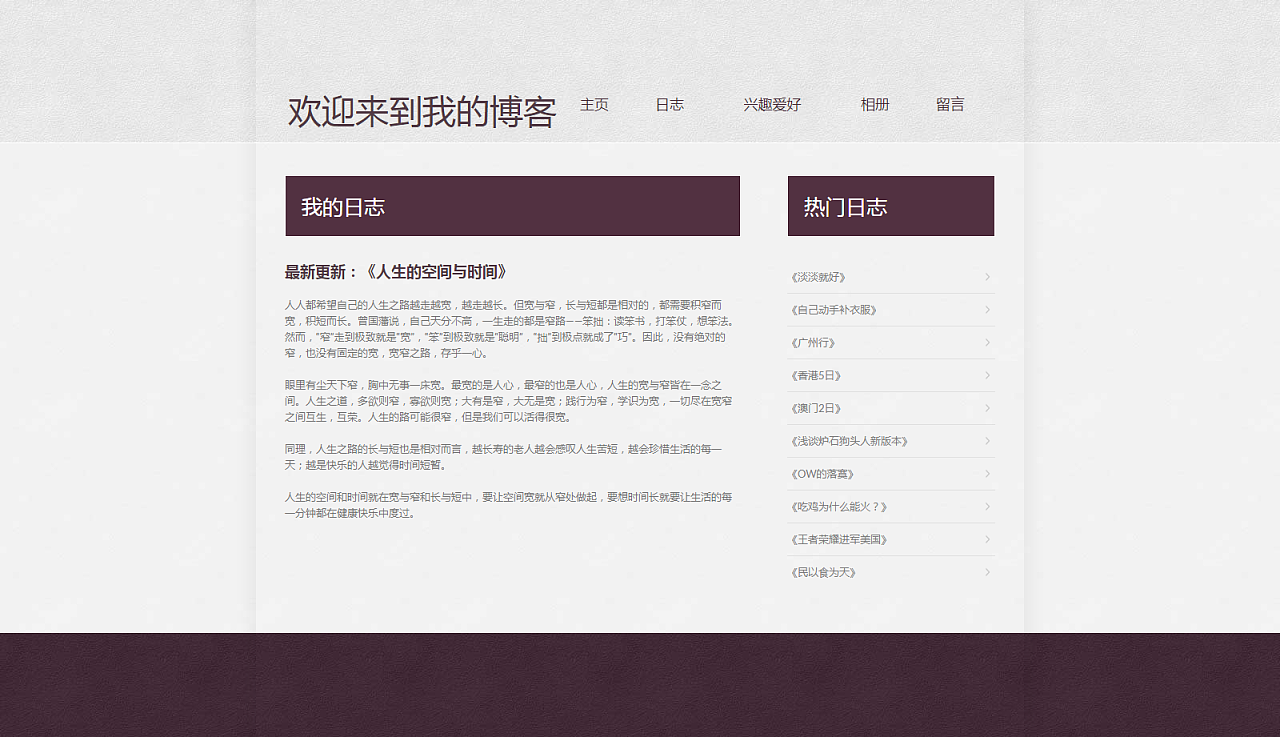Screen dimensions: 1280x737
Task: Click the paragraph beginning 同理，人生之路的长与短
Action: (503, 457)
